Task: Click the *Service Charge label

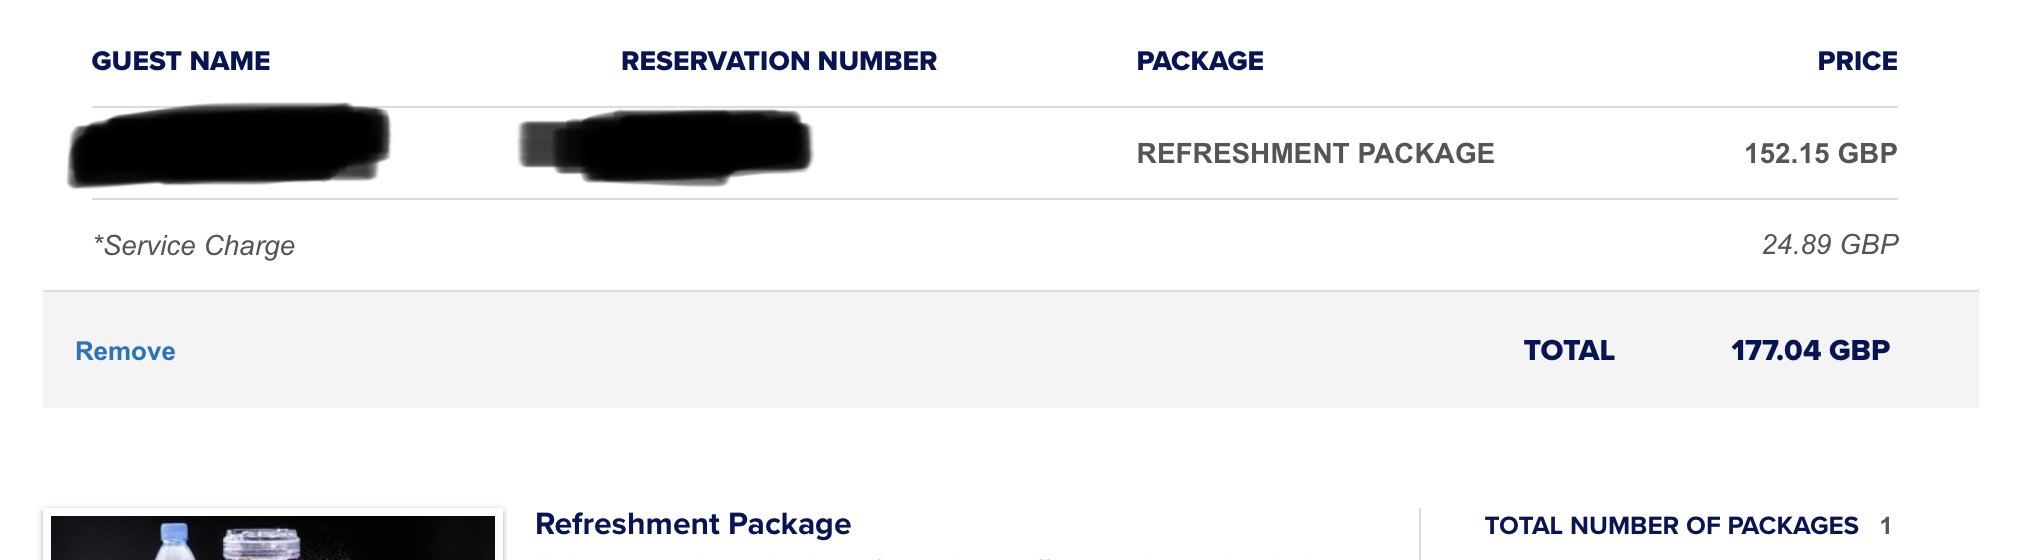Action: [194, 245]
